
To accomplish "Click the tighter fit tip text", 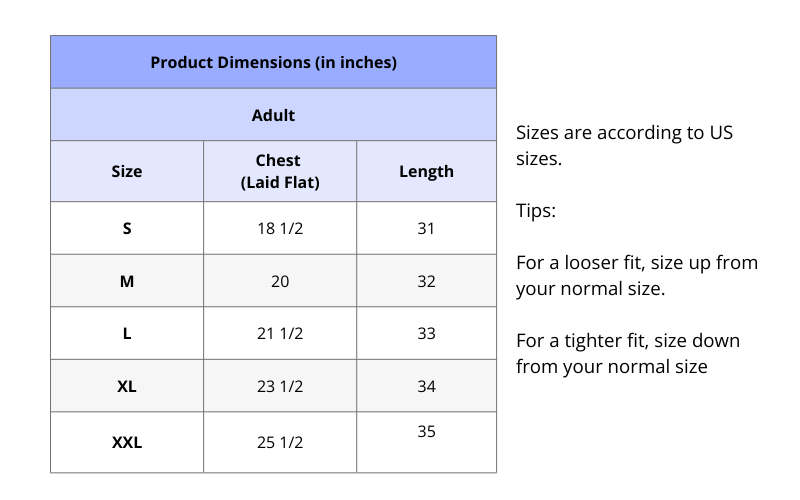I will 628,353.
